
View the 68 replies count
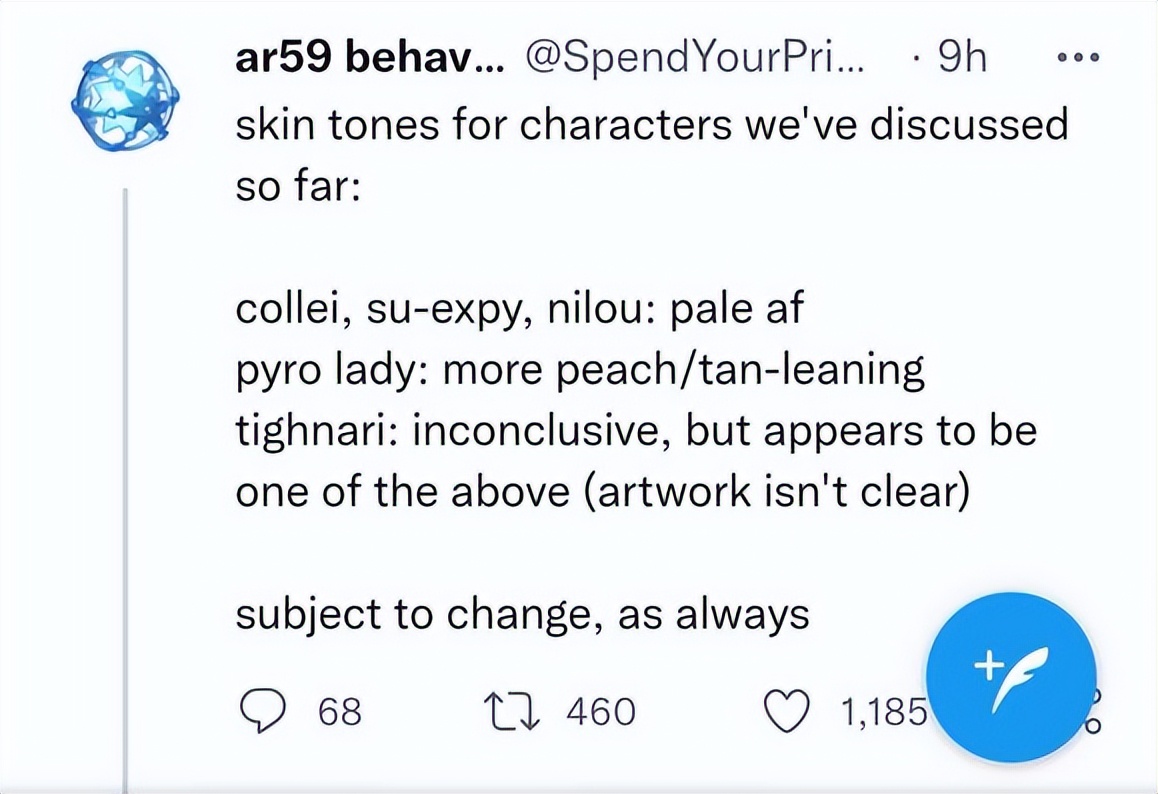tap(340, 711)
